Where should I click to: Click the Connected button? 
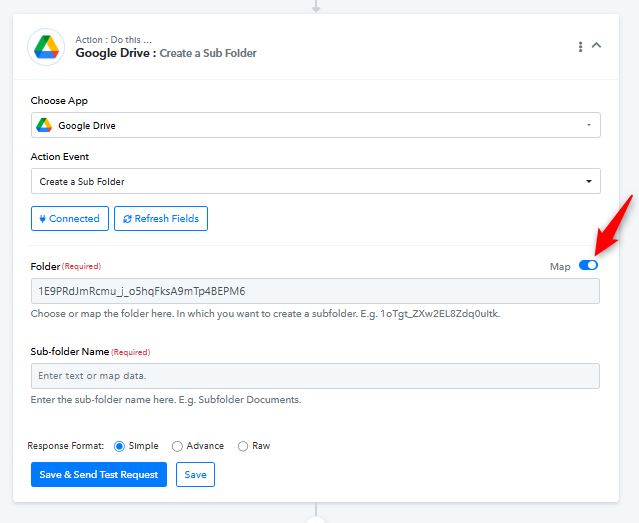70,218
